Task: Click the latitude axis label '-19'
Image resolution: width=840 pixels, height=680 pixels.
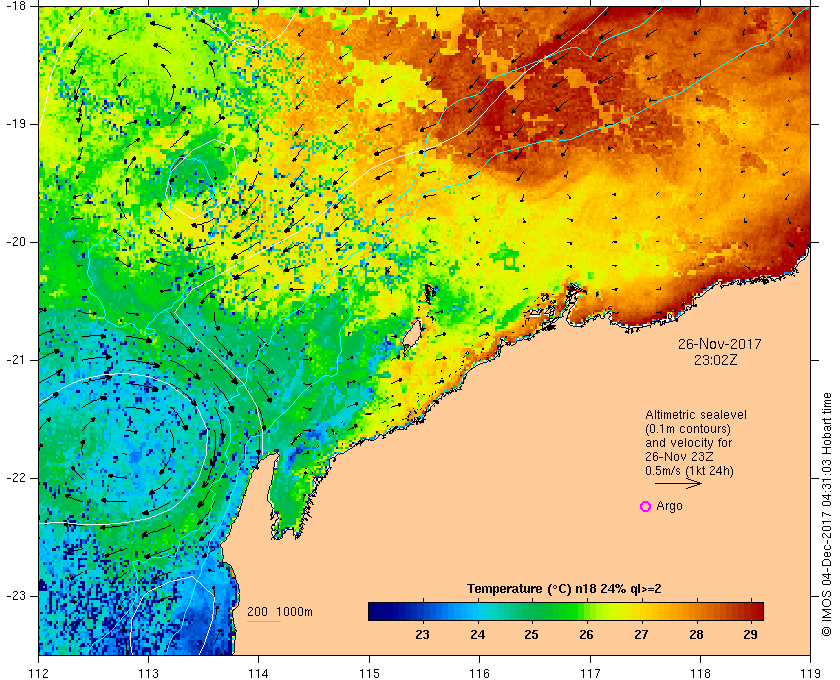Action: click(x=15, y=124)
